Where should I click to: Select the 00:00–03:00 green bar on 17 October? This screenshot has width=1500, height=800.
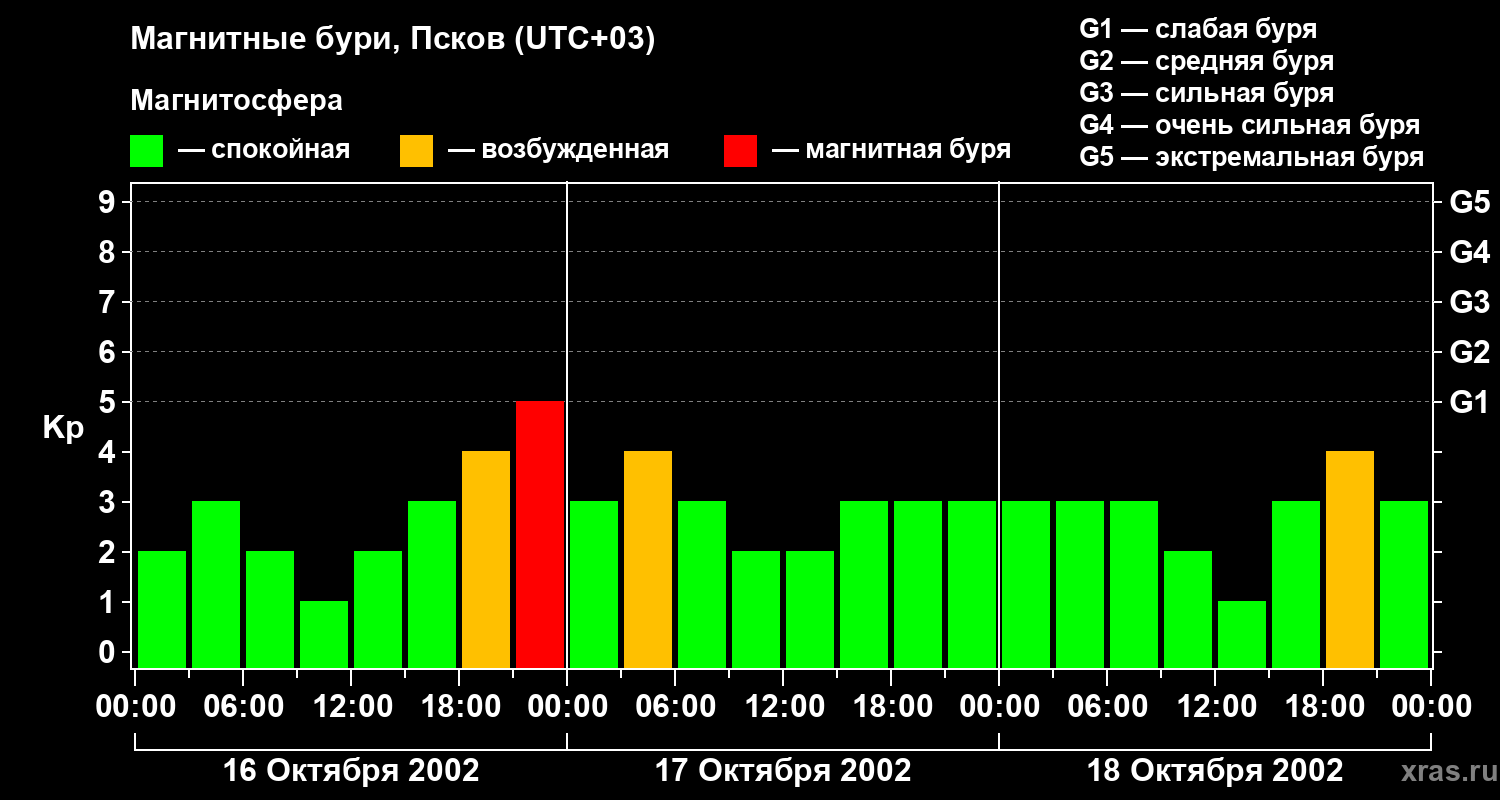(x=594, y=585)
